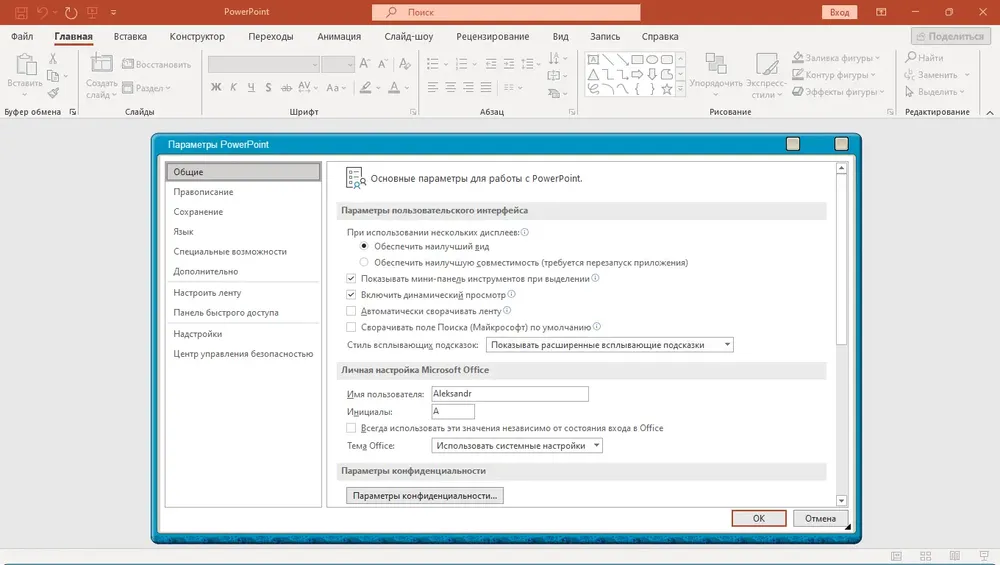Switch to Рецензирование ribbon tab
This screenshot has height=565, width=1000.
point(492,36)
